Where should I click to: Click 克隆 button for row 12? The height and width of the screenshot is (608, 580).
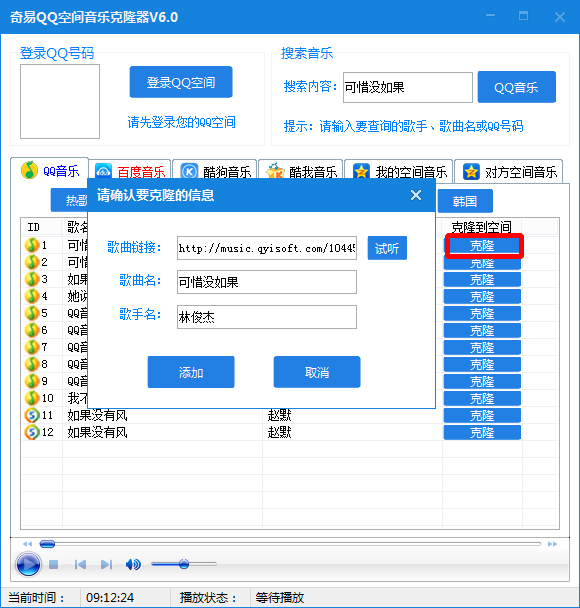point(482,433)
